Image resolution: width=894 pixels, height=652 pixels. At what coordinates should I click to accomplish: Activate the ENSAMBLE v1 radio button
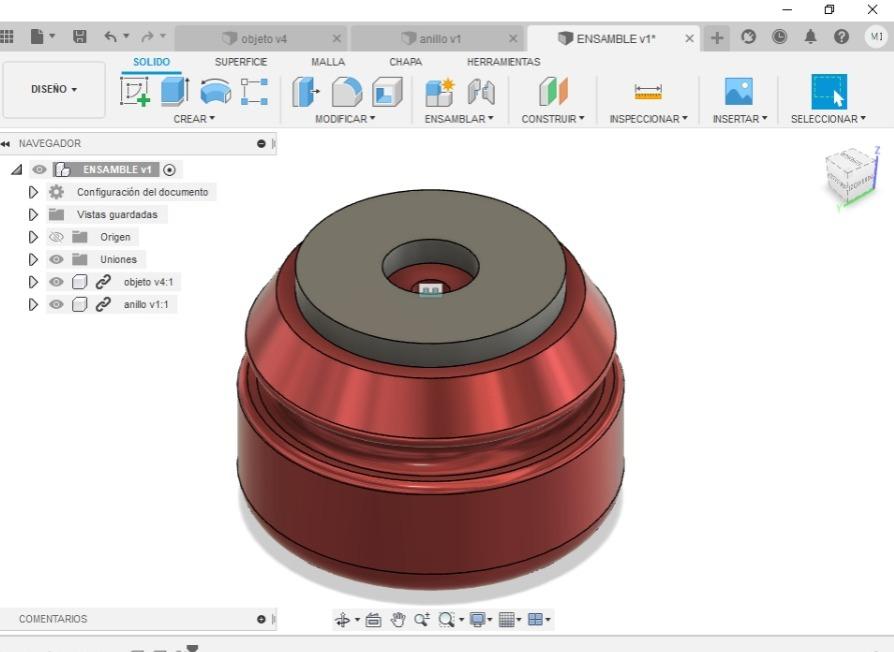pyautogui.click(x=169, y=170)
